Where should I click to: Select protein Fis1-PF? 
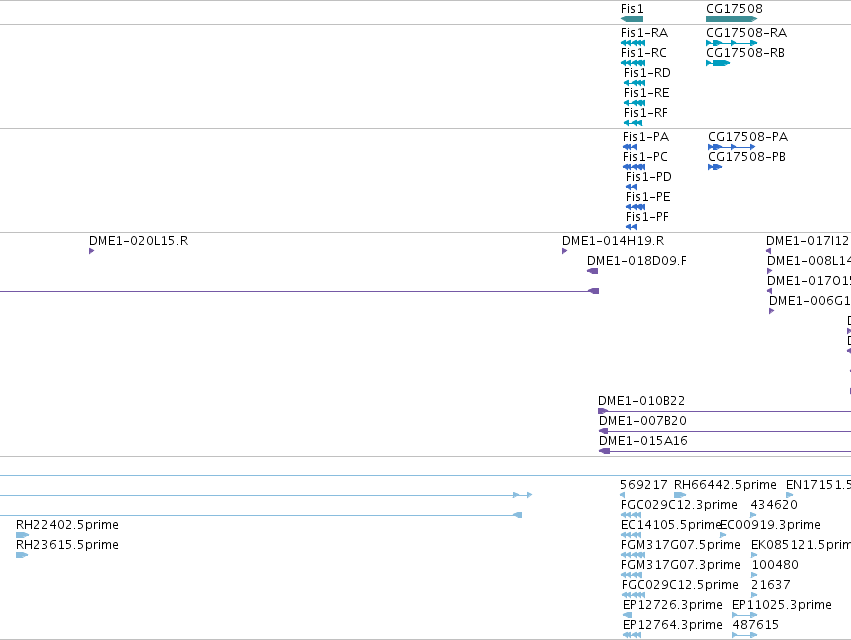pyautogui.click(x=647, y=217)
